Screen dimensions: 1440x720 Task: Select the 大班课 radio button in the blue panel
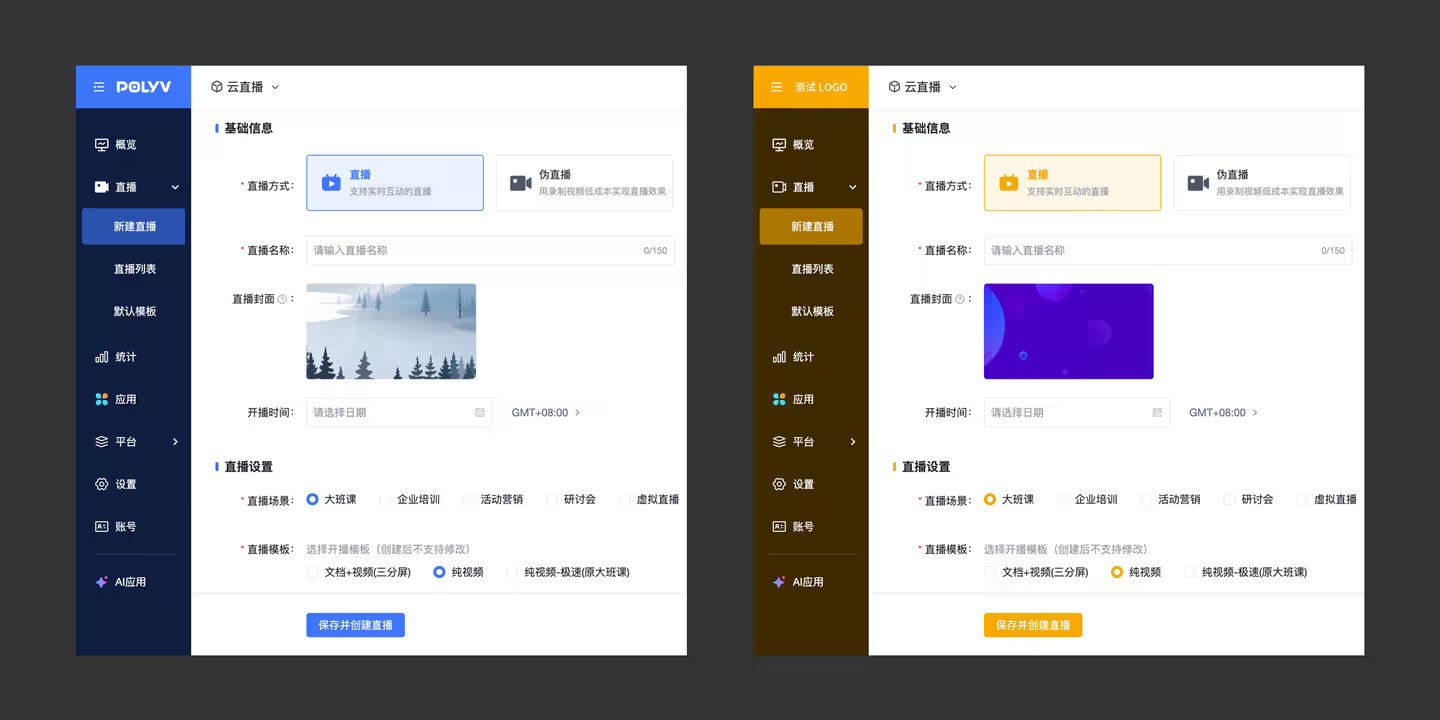[x=313, y=499]
